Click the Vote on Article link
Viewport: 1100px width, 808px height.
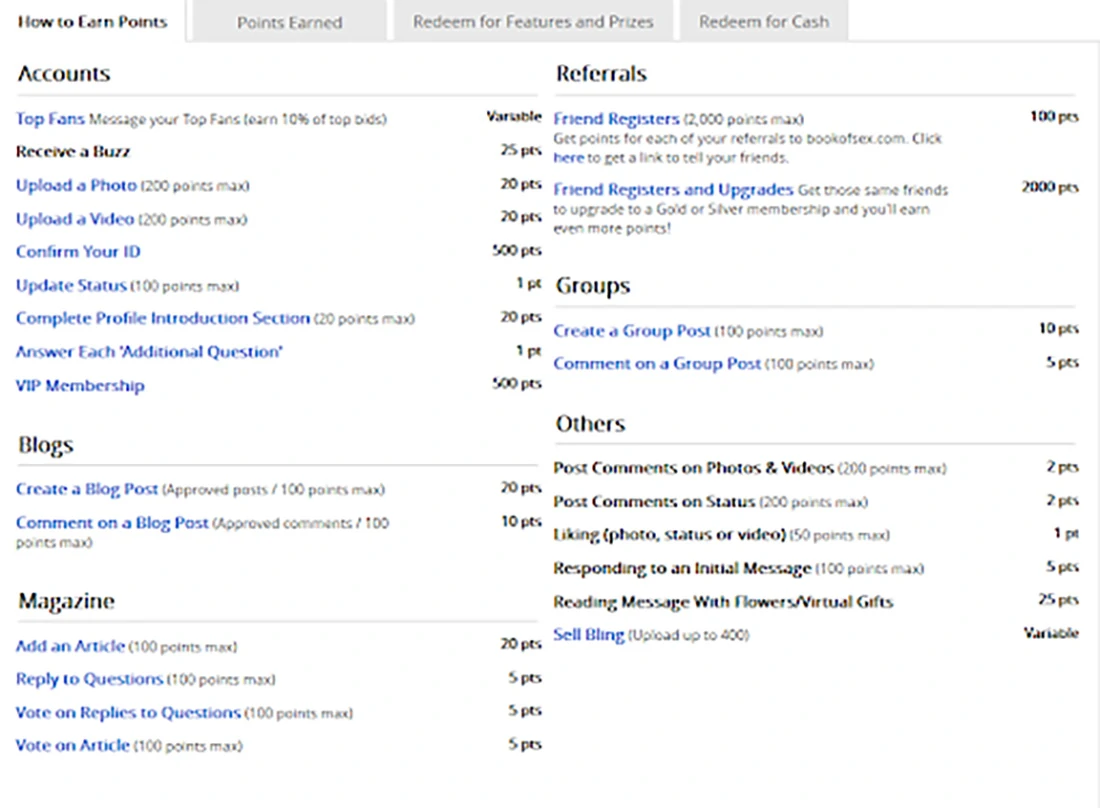[x=73, y=745]
